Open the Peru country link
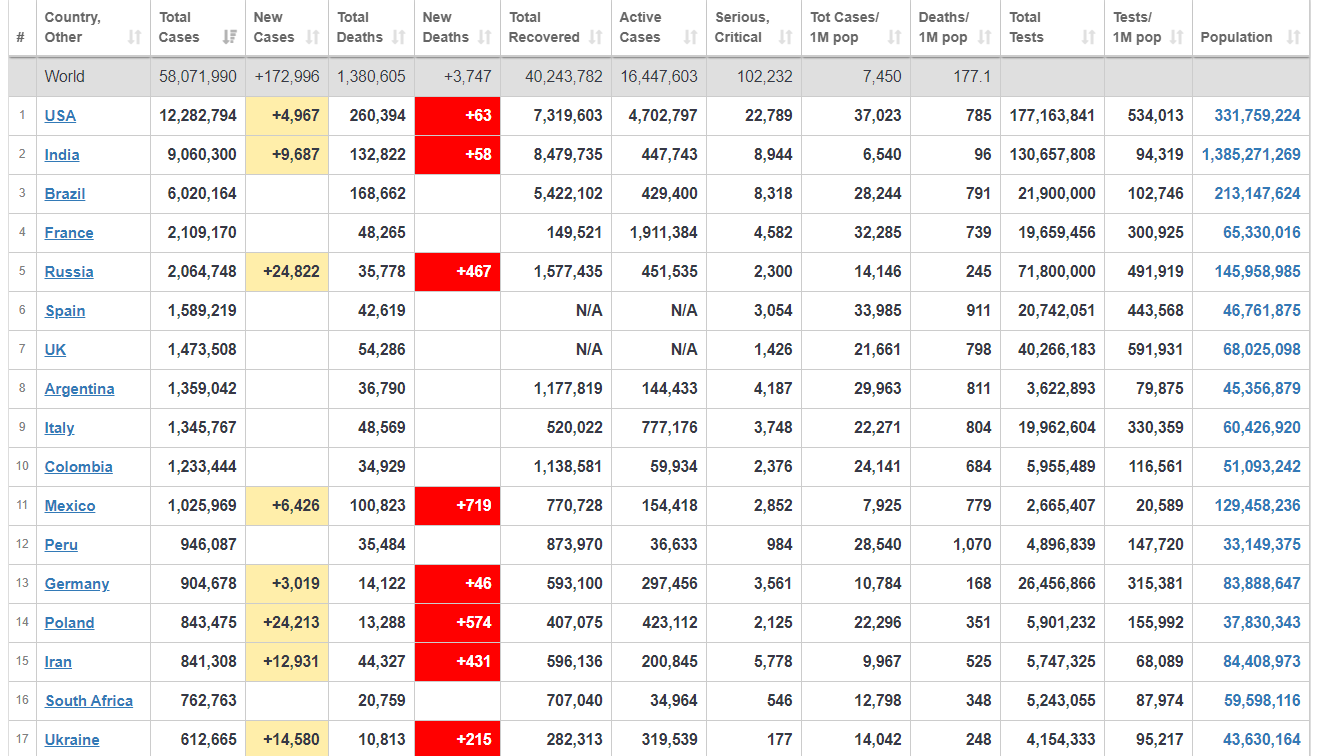The image size is (1317, 756). (x=61, y=545)
